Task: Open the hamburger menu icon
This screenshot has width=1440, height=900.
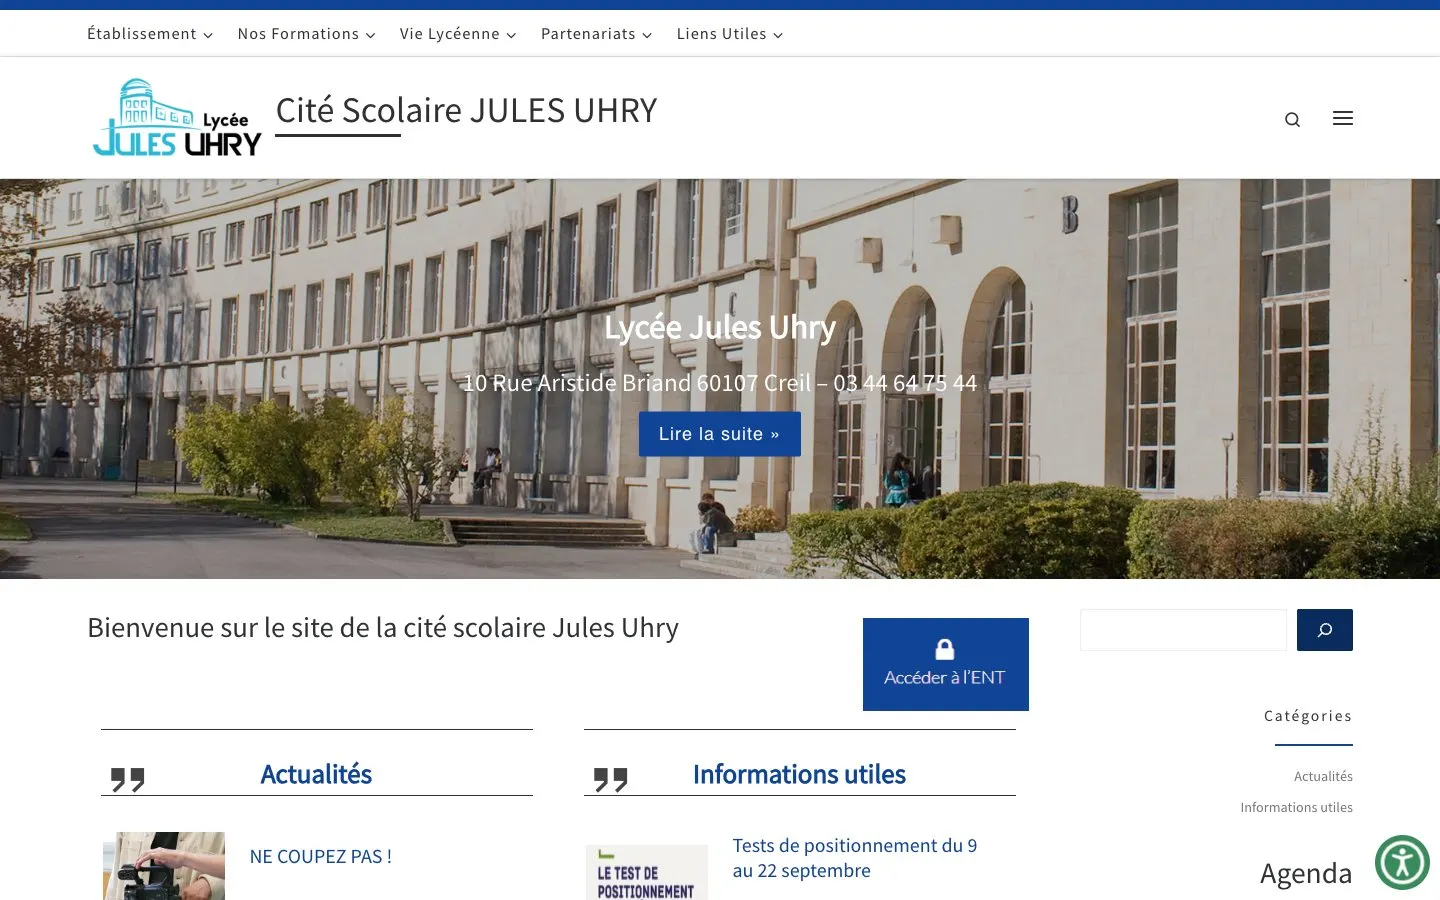Action: tap(1343, 118)
